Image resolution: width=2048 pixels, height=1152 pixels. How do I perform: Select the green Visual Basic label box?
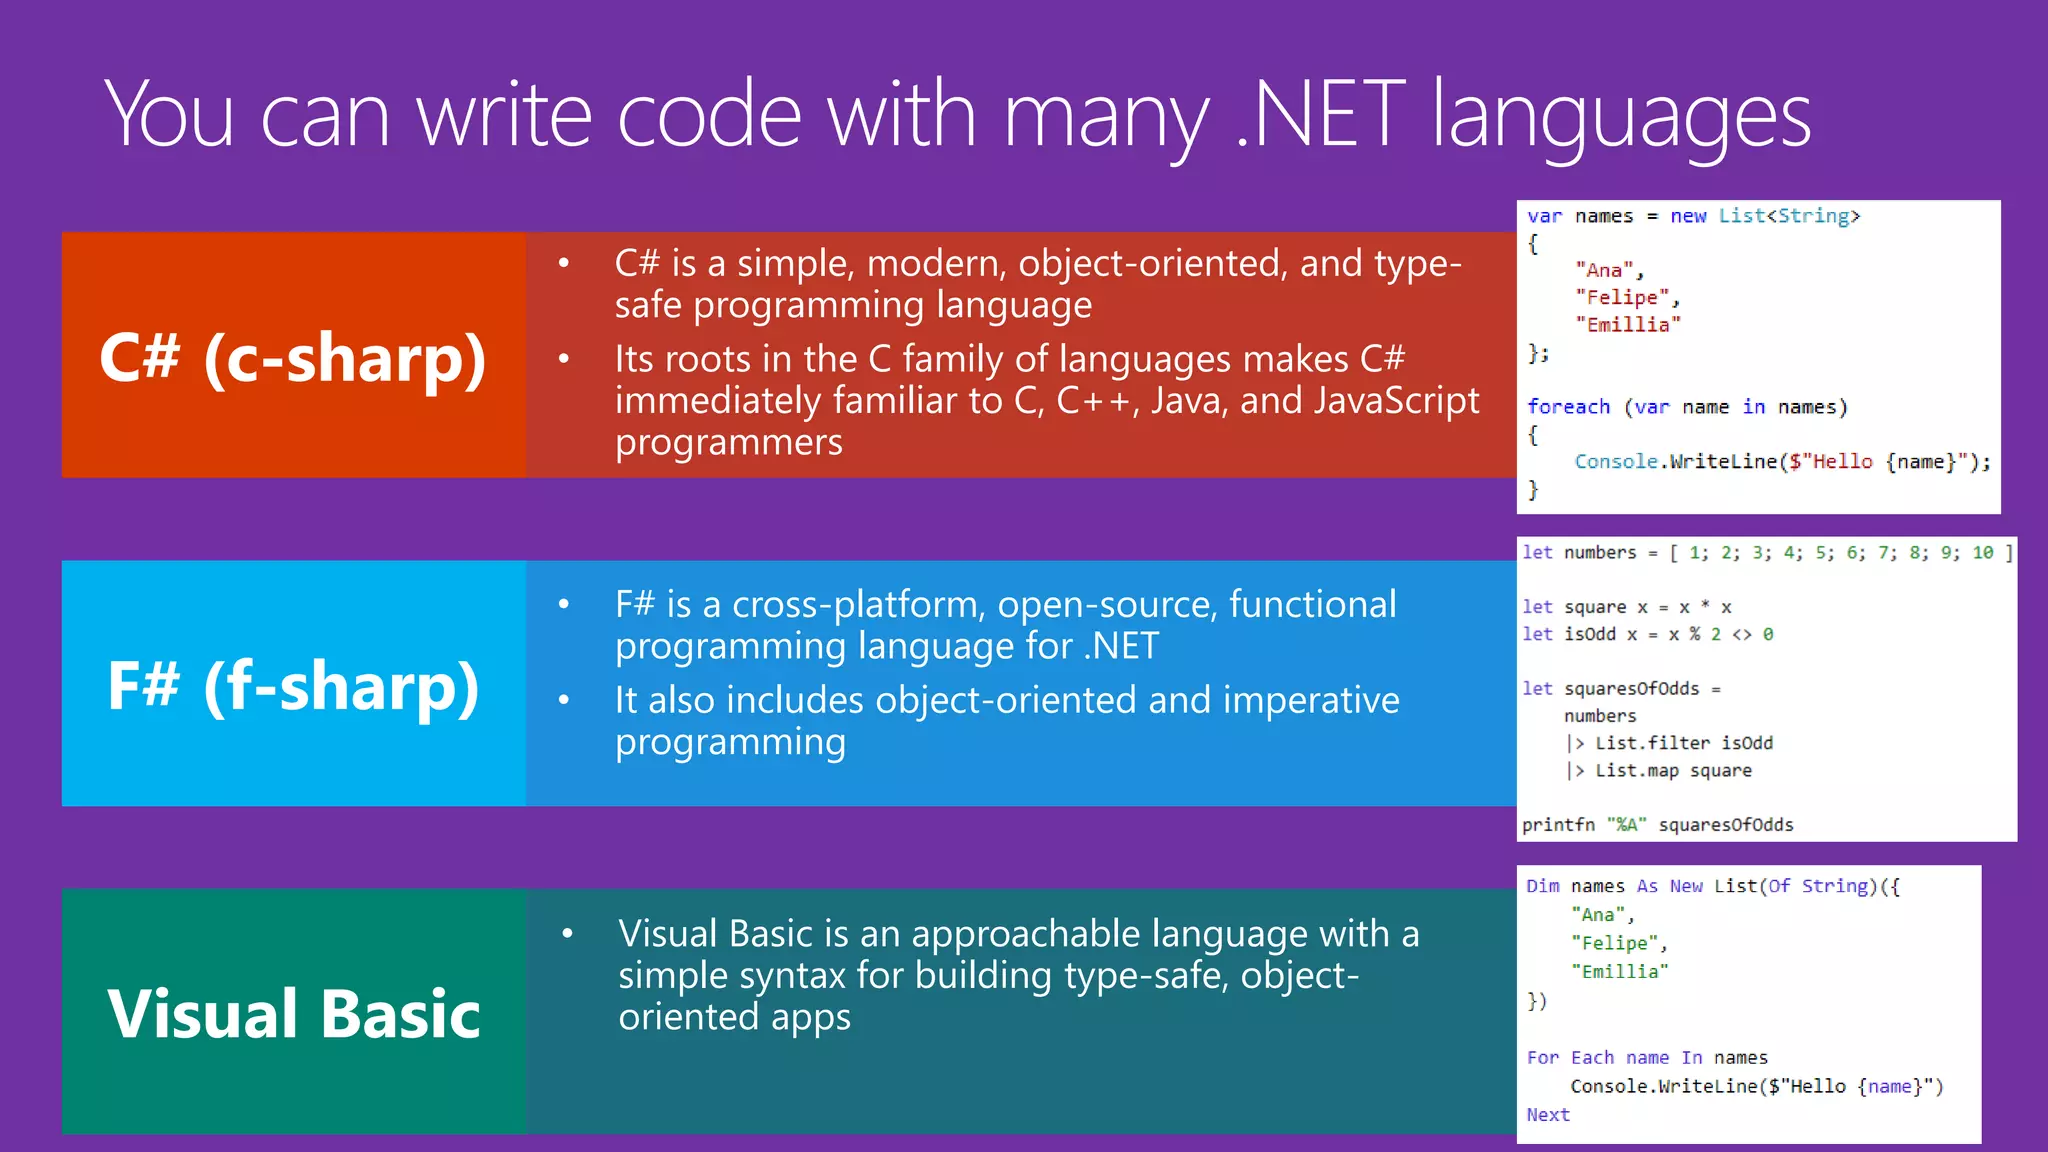pyautogui.click(x=293, y=1012)
